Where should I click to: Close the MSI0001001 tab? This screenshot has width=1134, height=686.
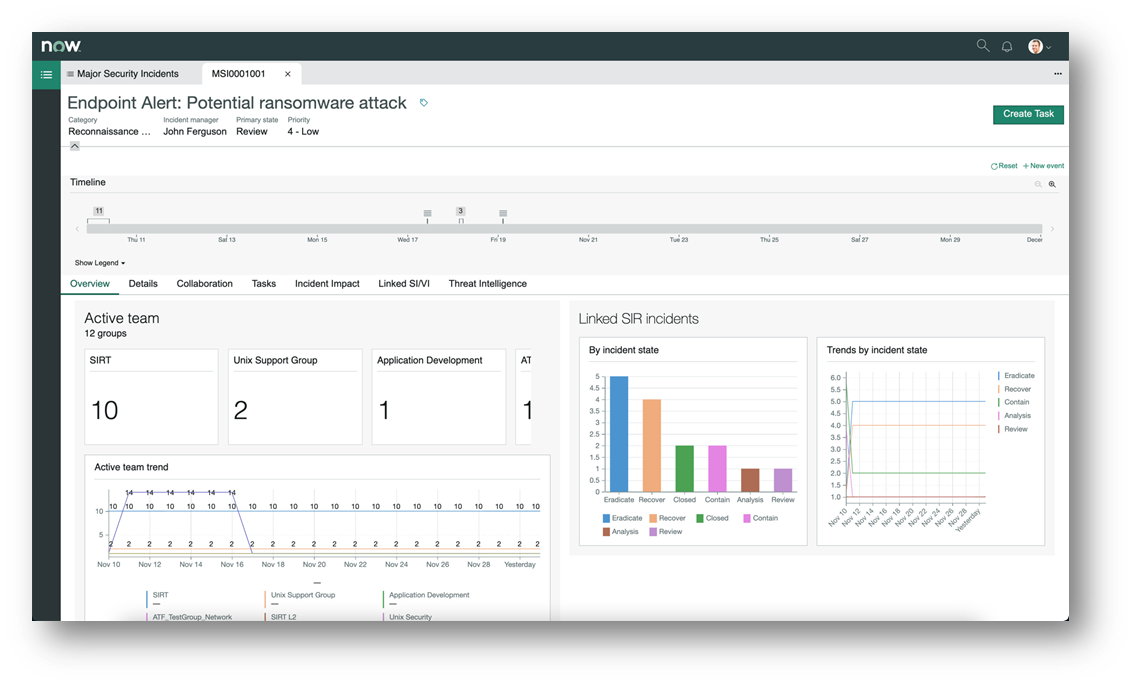point(288,74)
